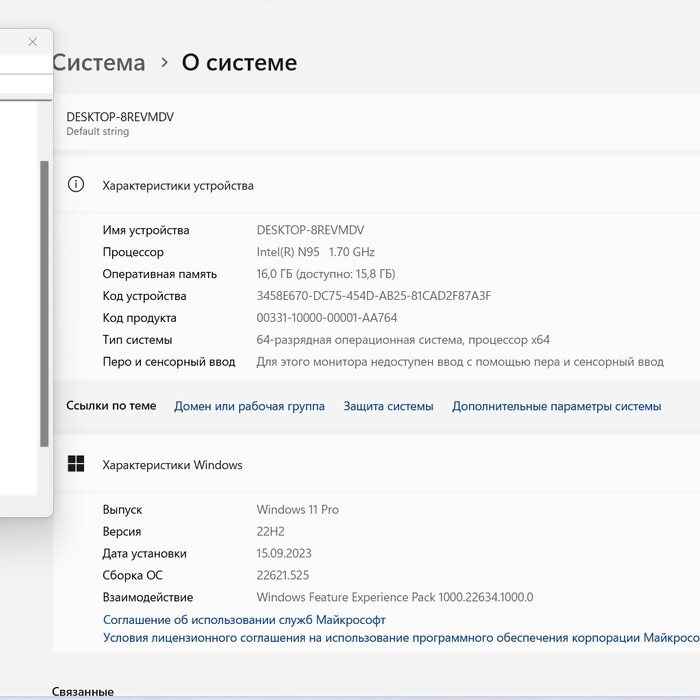Open Дополнительные параметры системы link
The width and height of the screenshot is (700, 700).
tap(556, 406)
